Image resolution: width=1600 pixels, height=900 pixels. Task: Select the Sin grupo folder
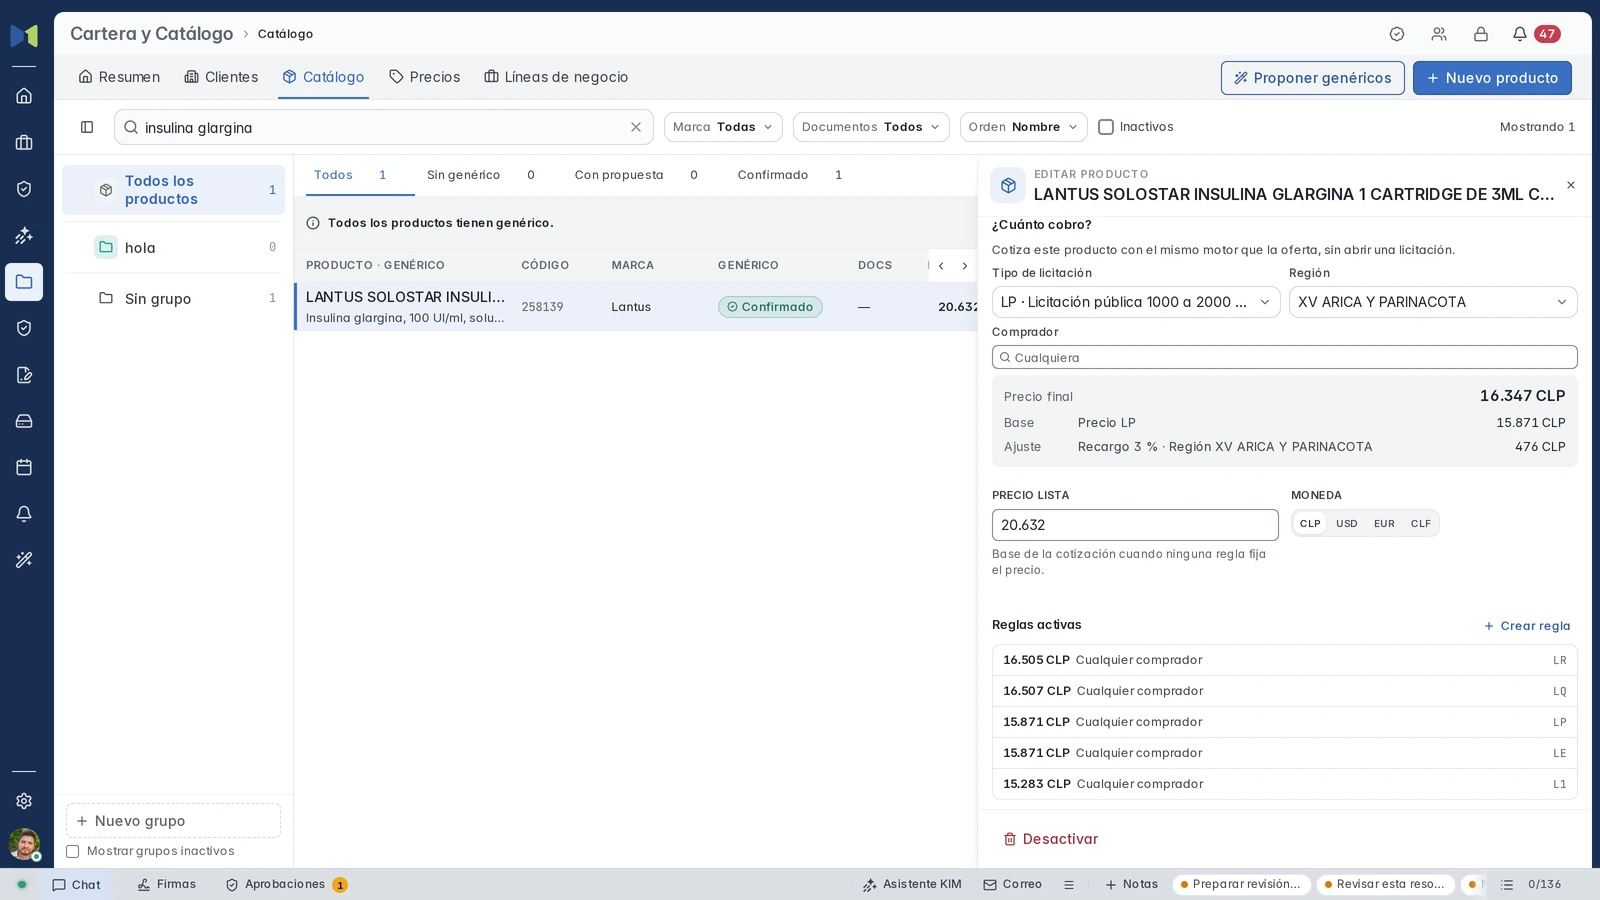pos(174,298)
